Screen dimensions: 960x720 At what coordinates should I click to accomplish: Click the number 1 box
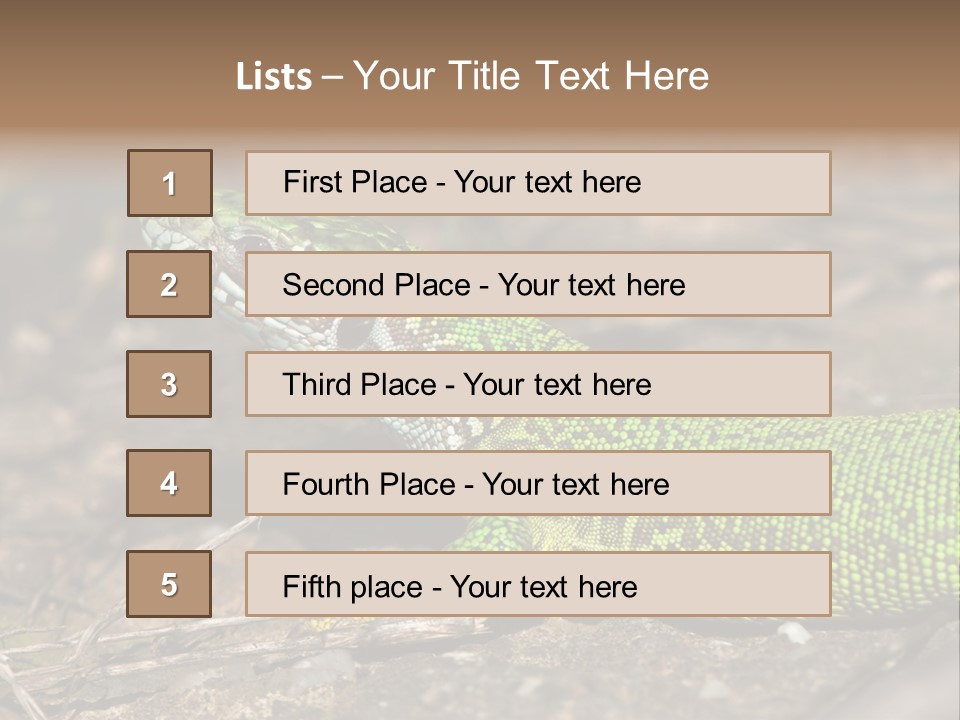point(169,183)
